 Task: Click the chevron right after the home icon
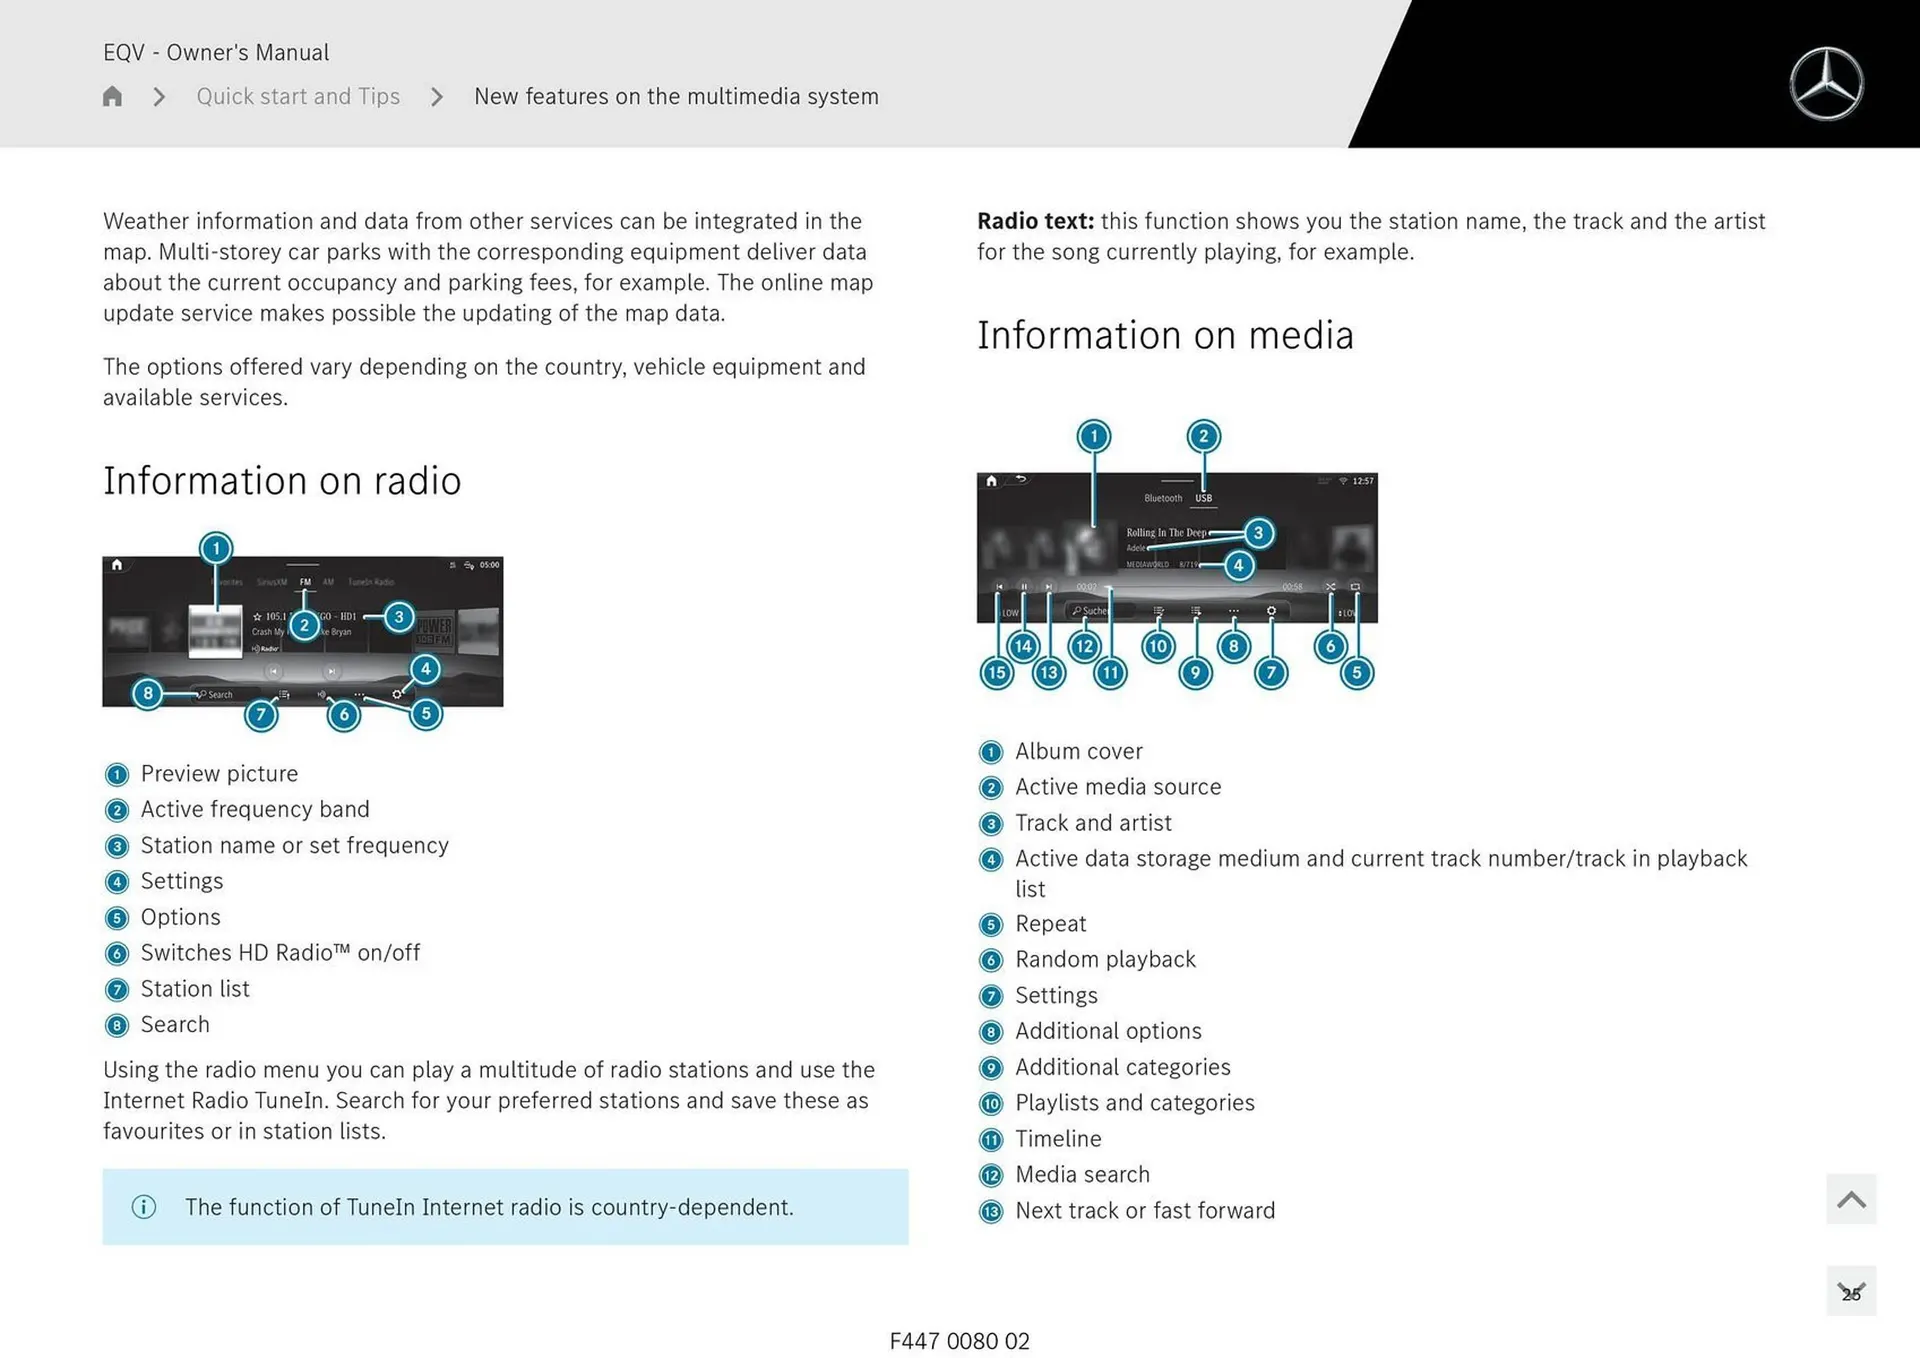click(159, 96)
